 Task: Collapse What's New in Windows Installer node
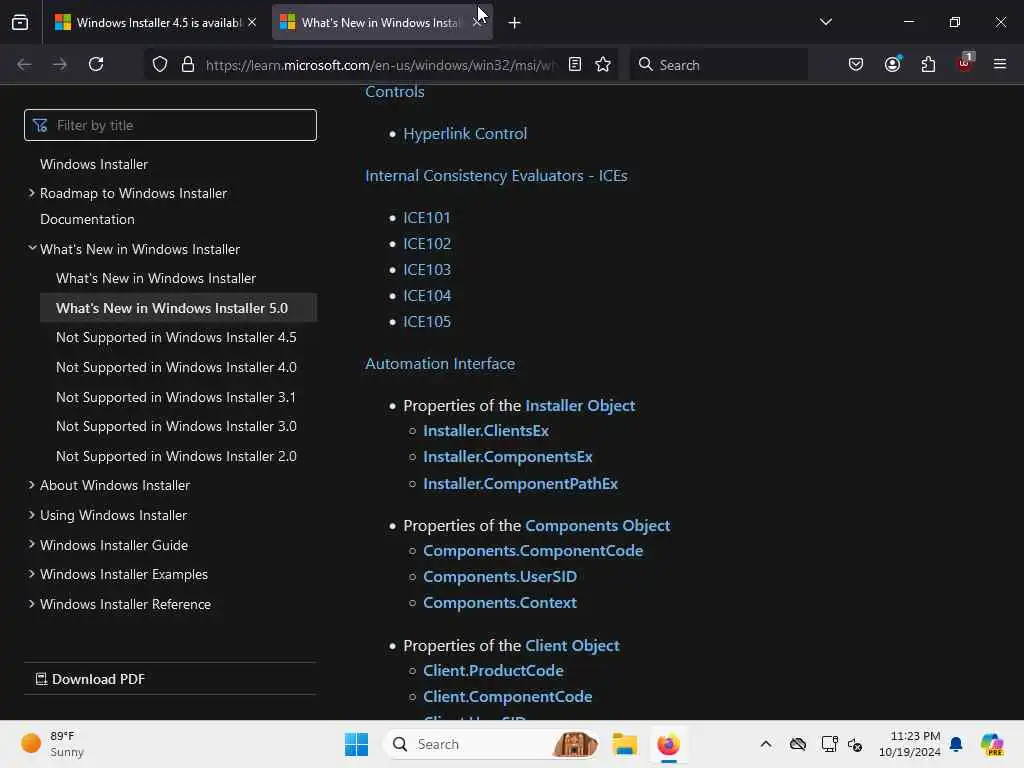point(31,248)
